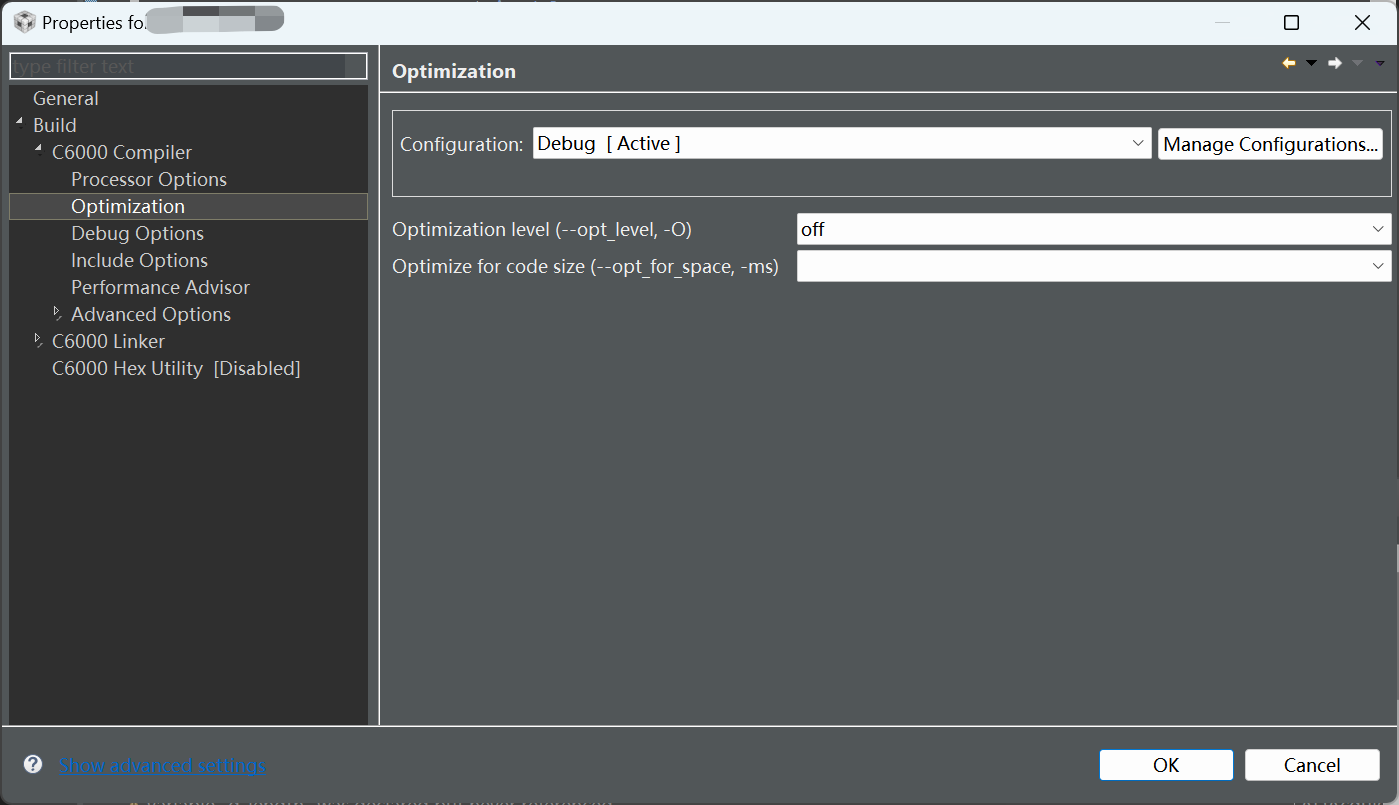
Task: Click the Properties window app icon
Action: coord(24,22)
